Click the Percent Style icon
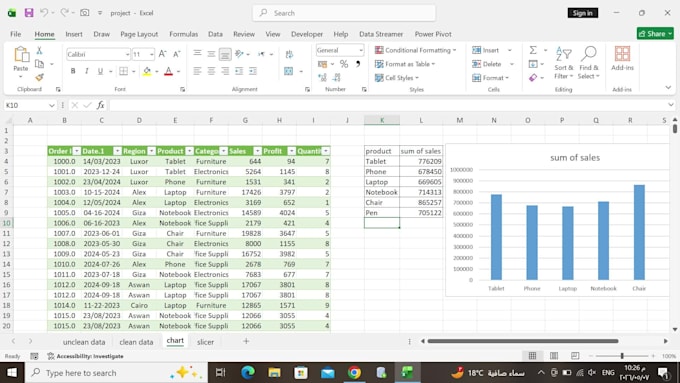The width and height of the screenshot is (680, 383). pyautogui.click(x=344, y=64)
